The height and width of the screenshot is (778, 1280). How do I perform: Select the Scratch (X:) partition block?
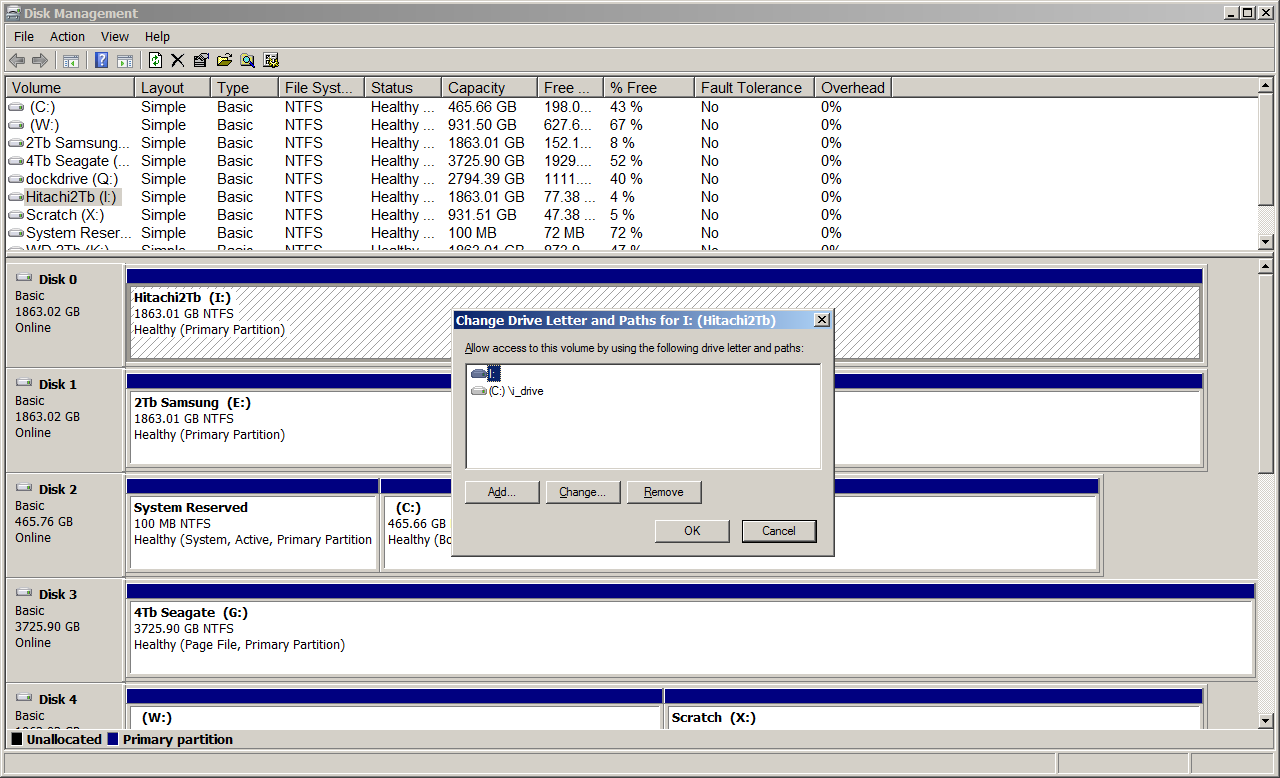coord(934,708)
